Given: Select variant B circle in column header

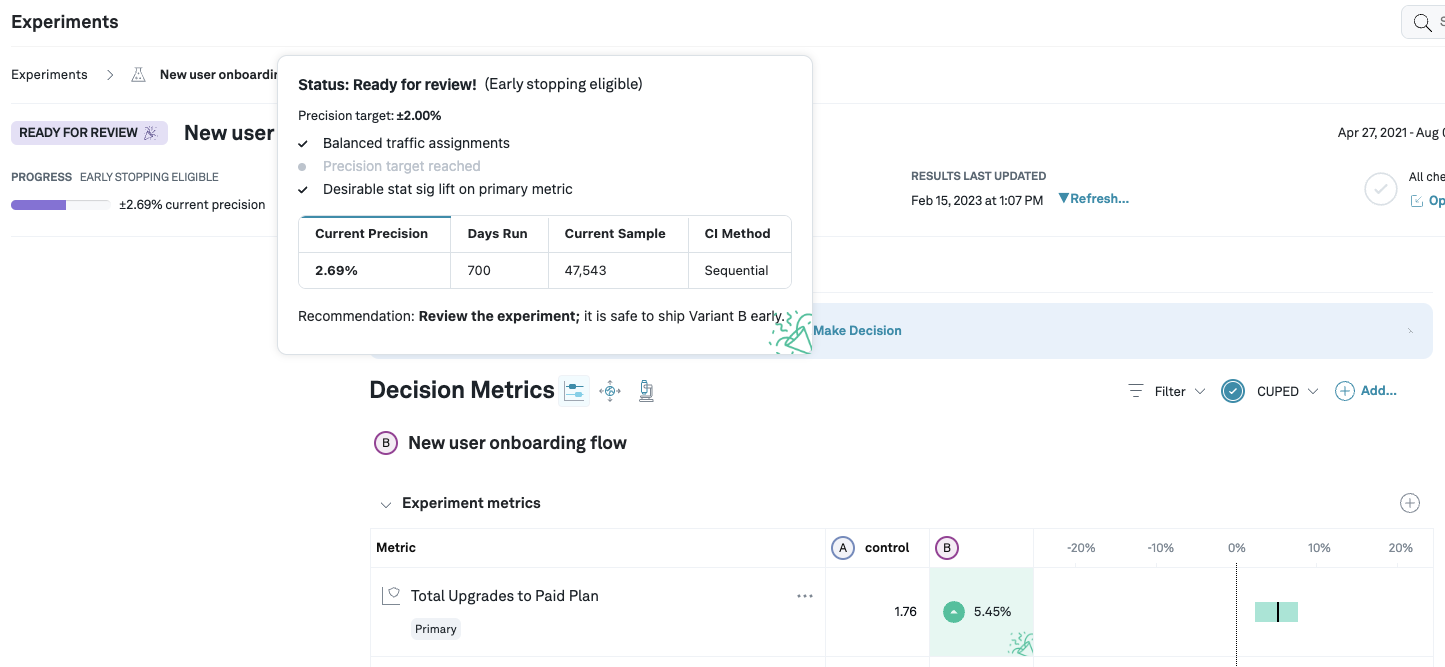Looking at the screenshot, I should pyautogui.click(x=946, y=548).
